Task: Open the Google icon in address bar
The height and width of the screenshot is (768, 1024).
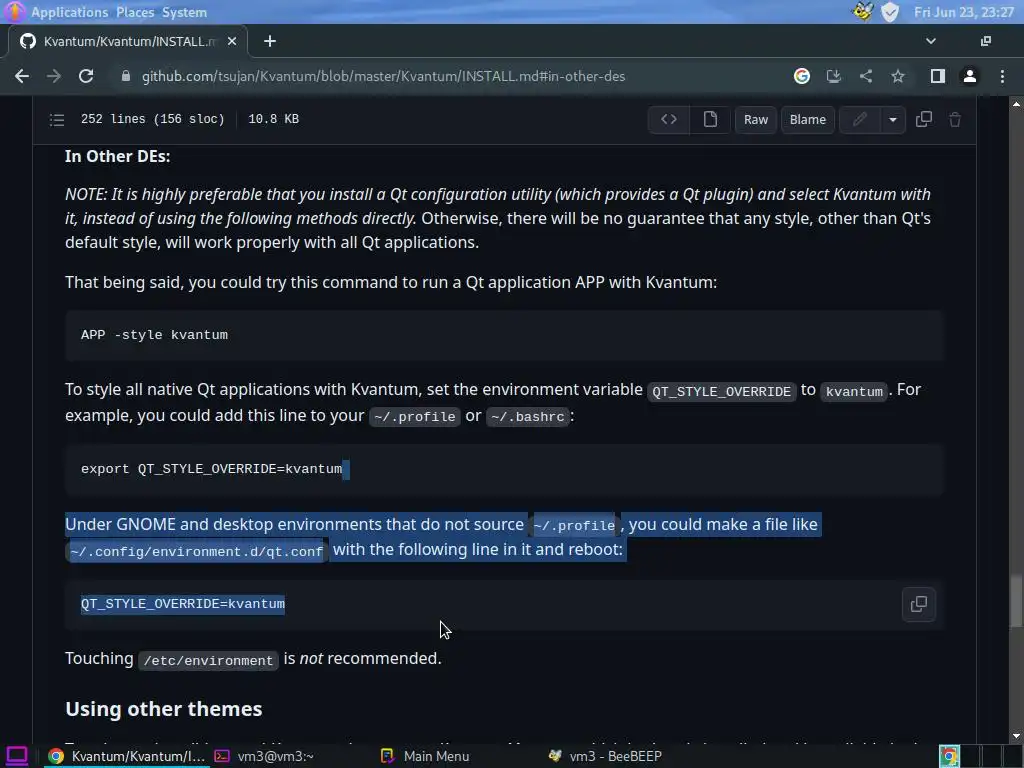Action: [802, 76]
